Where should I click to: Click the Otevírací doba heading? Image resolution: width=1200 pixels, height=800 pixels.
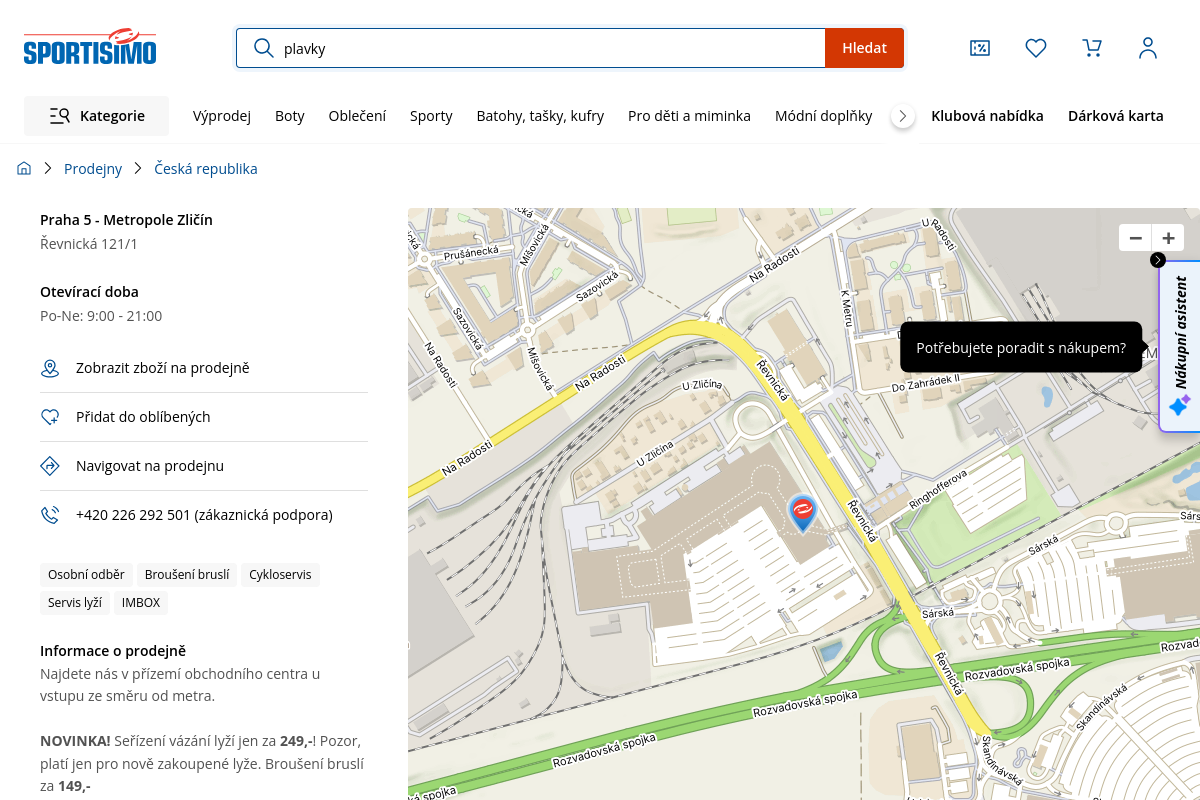89,292
